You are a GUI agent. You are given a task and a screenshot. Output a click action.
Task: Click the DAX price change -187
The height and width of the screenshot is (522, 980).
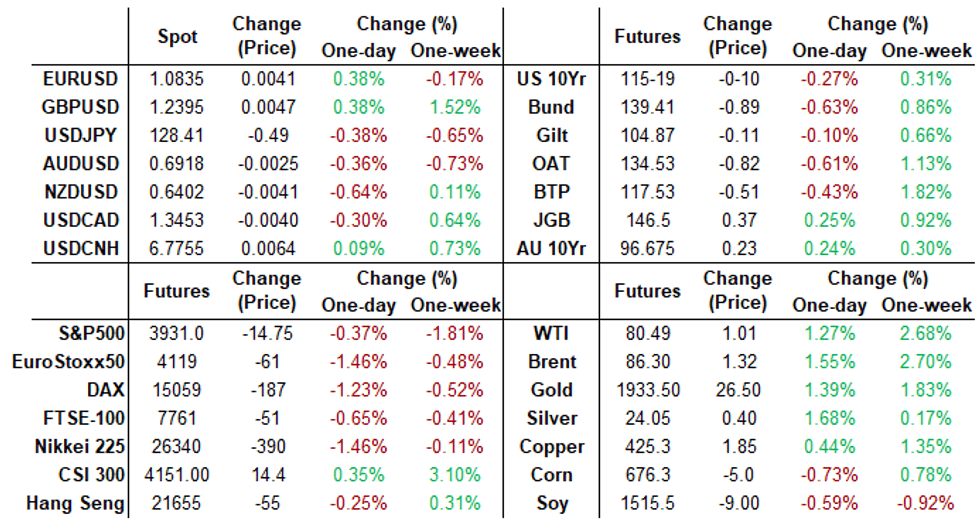(265, 390)
